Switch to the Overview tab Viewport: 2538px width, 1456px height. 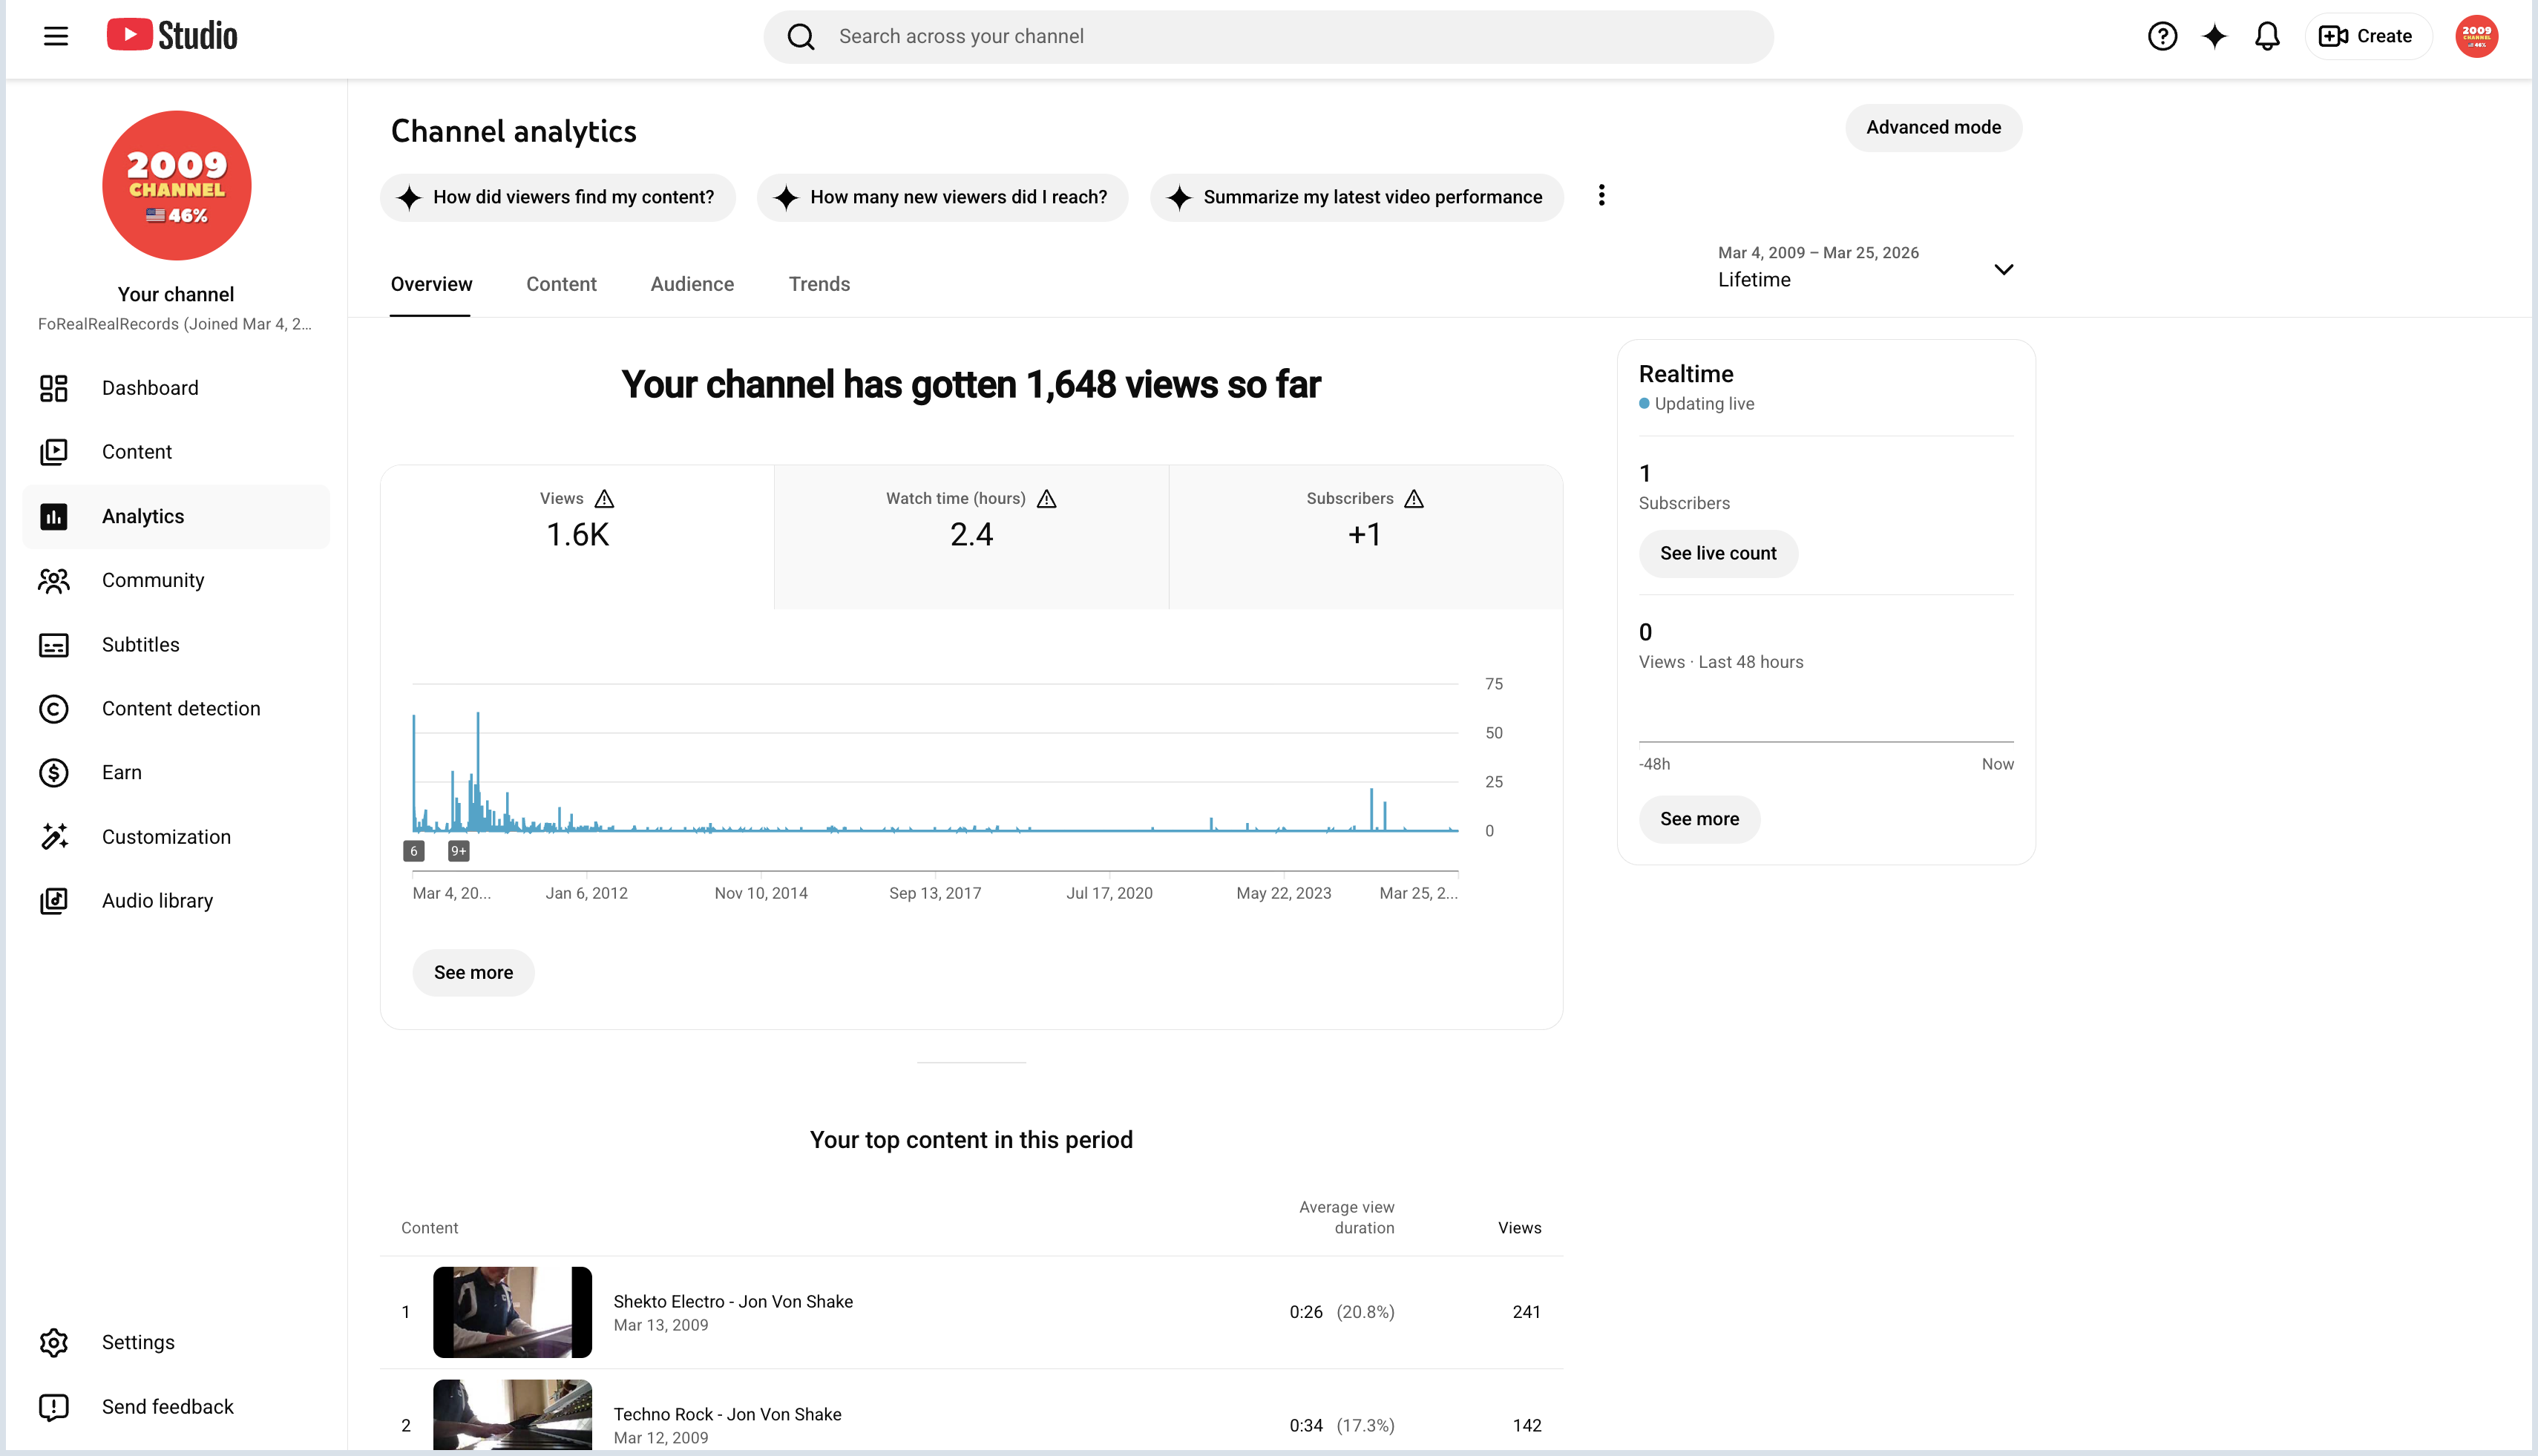tap(431, 285)
